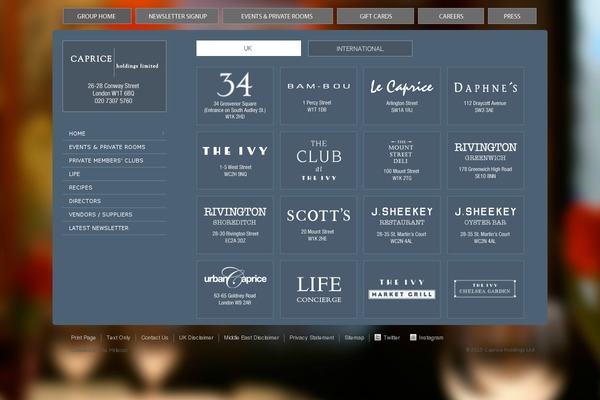Open the J. Sheekey Oyster Bar tile

[485, 225]
